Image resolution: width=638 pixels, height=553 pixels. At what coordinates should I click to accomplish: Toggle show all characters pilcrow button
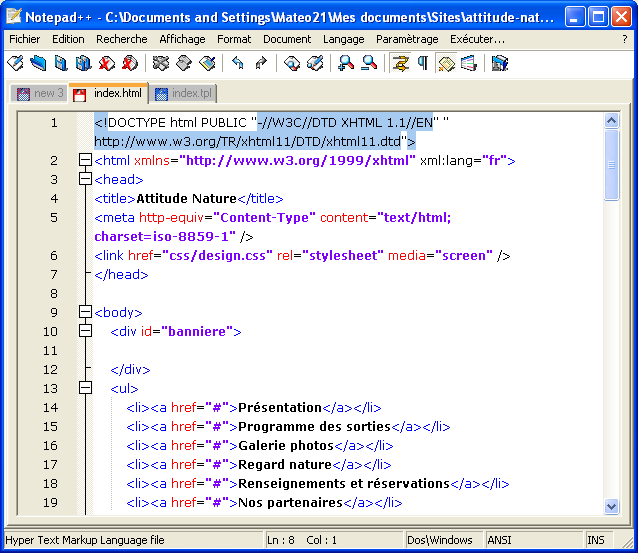423,63
